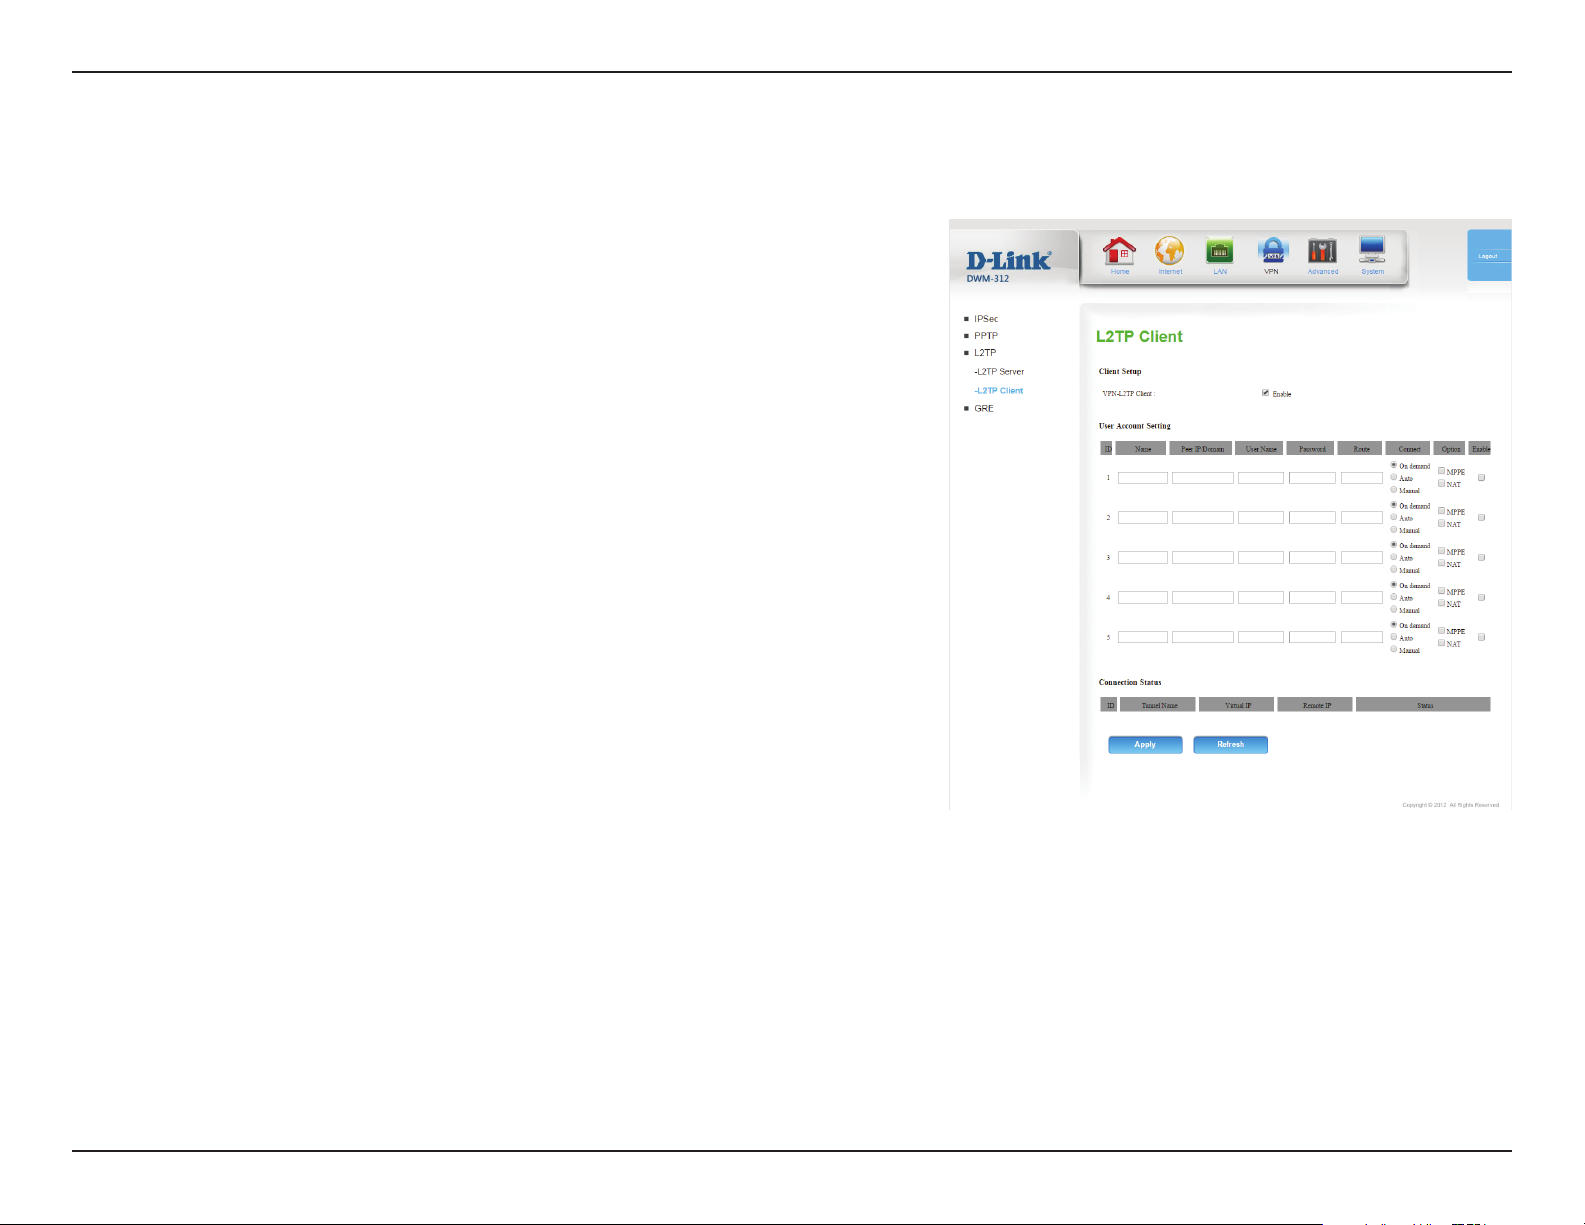
Task: Click the Name input field in row 1
Action: [x=1142, y=478]
